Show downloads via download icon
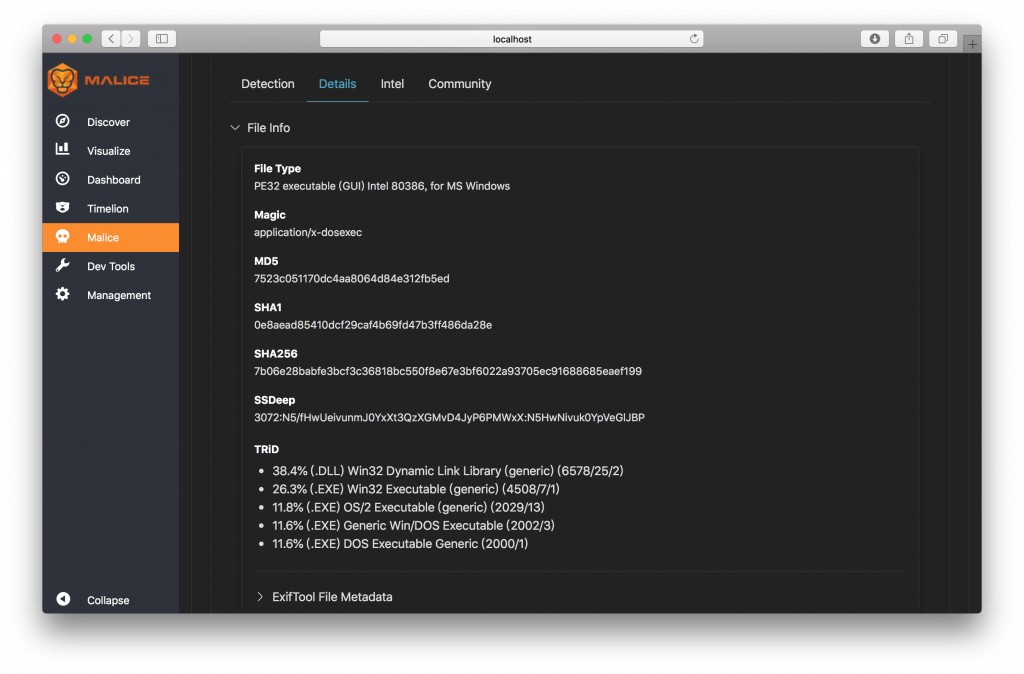The height and width of the screenshot is (674, 1024). click(x=875, y=39)
